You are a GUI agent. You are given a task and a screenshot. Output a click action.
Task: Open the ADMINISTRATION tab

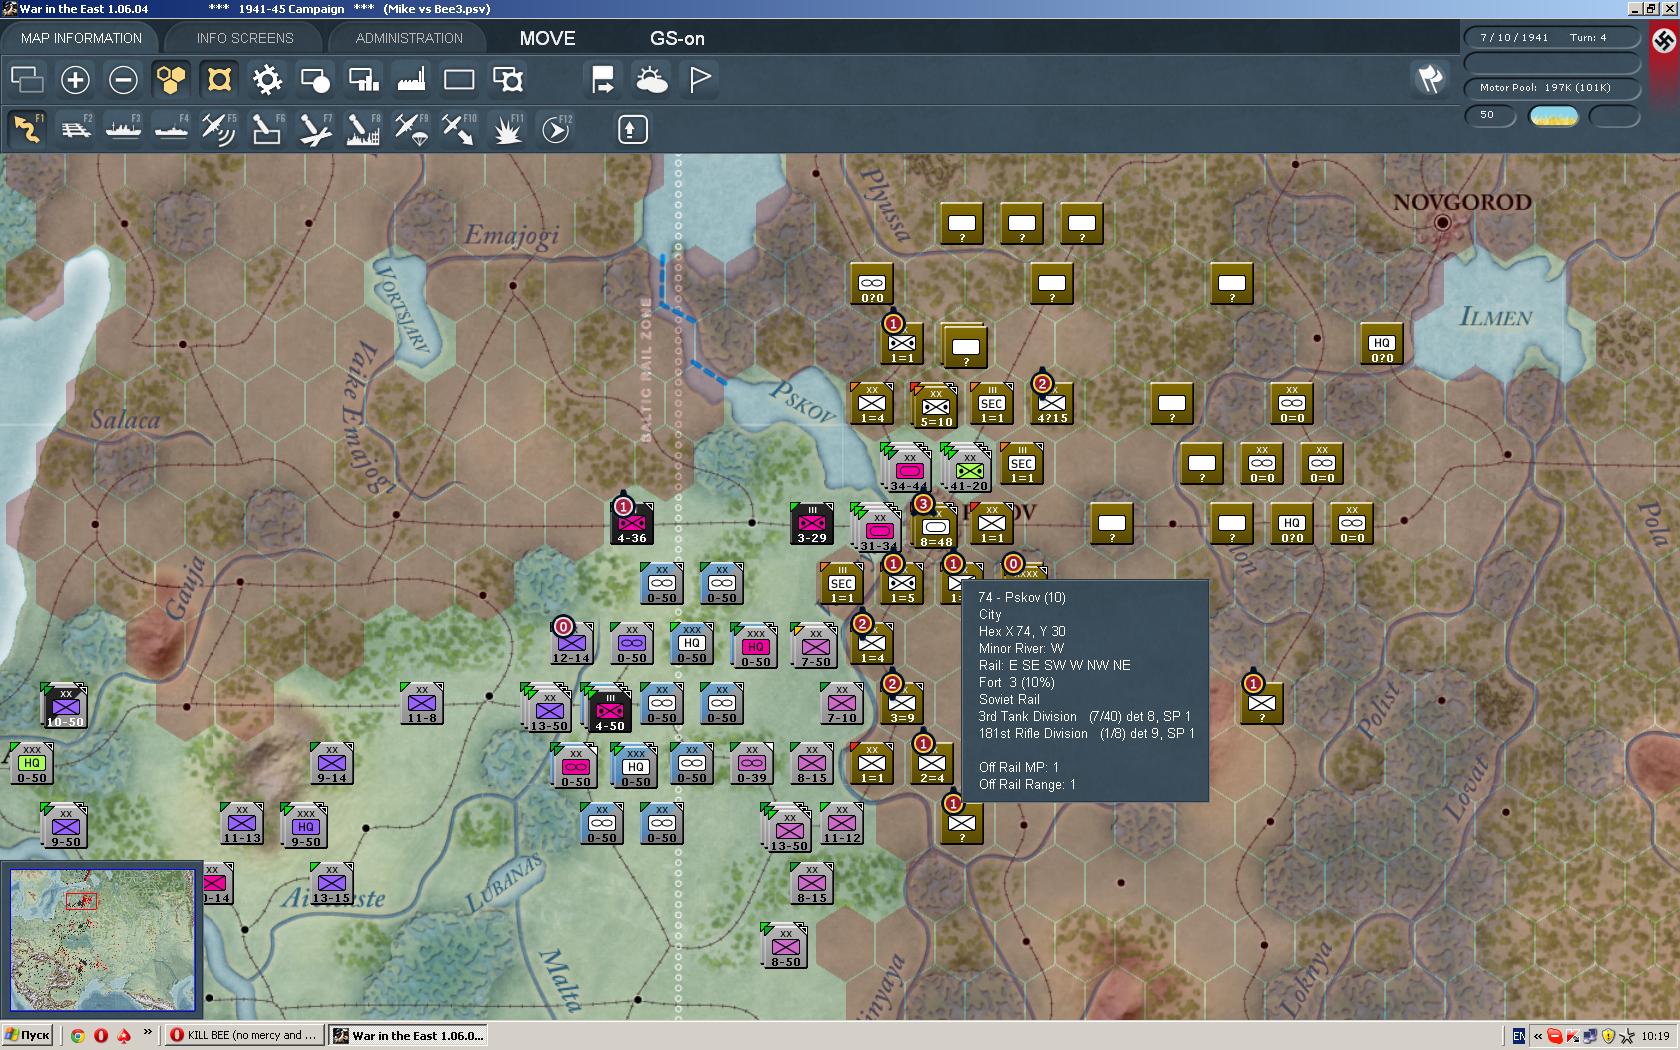click(x=409, y=38)
